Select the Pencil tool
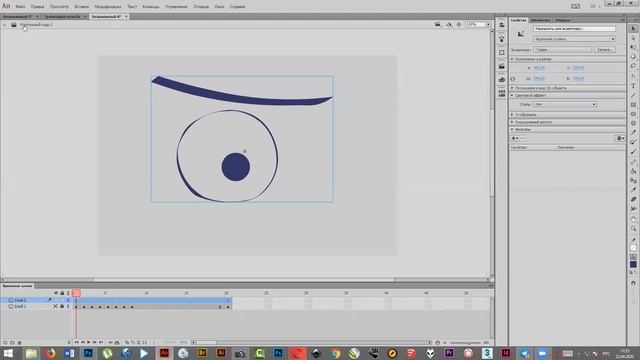Screen dimensions: 640x360 click(x=633, y=133)
